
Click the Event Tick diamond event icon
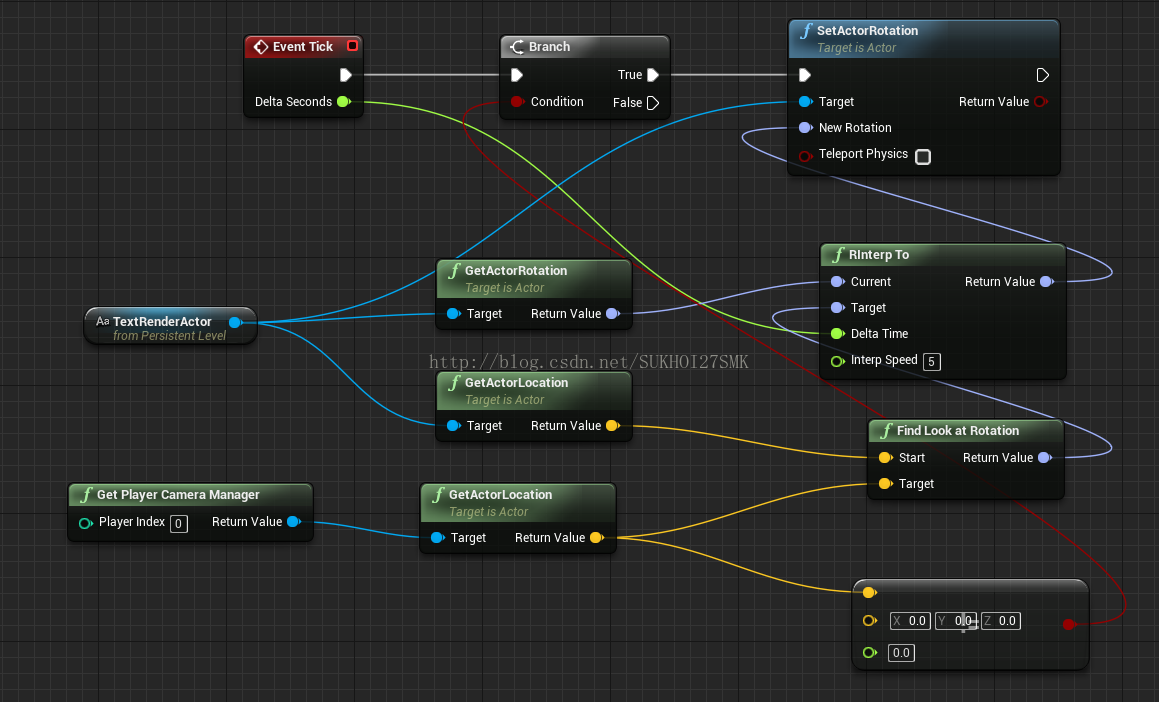261,47
